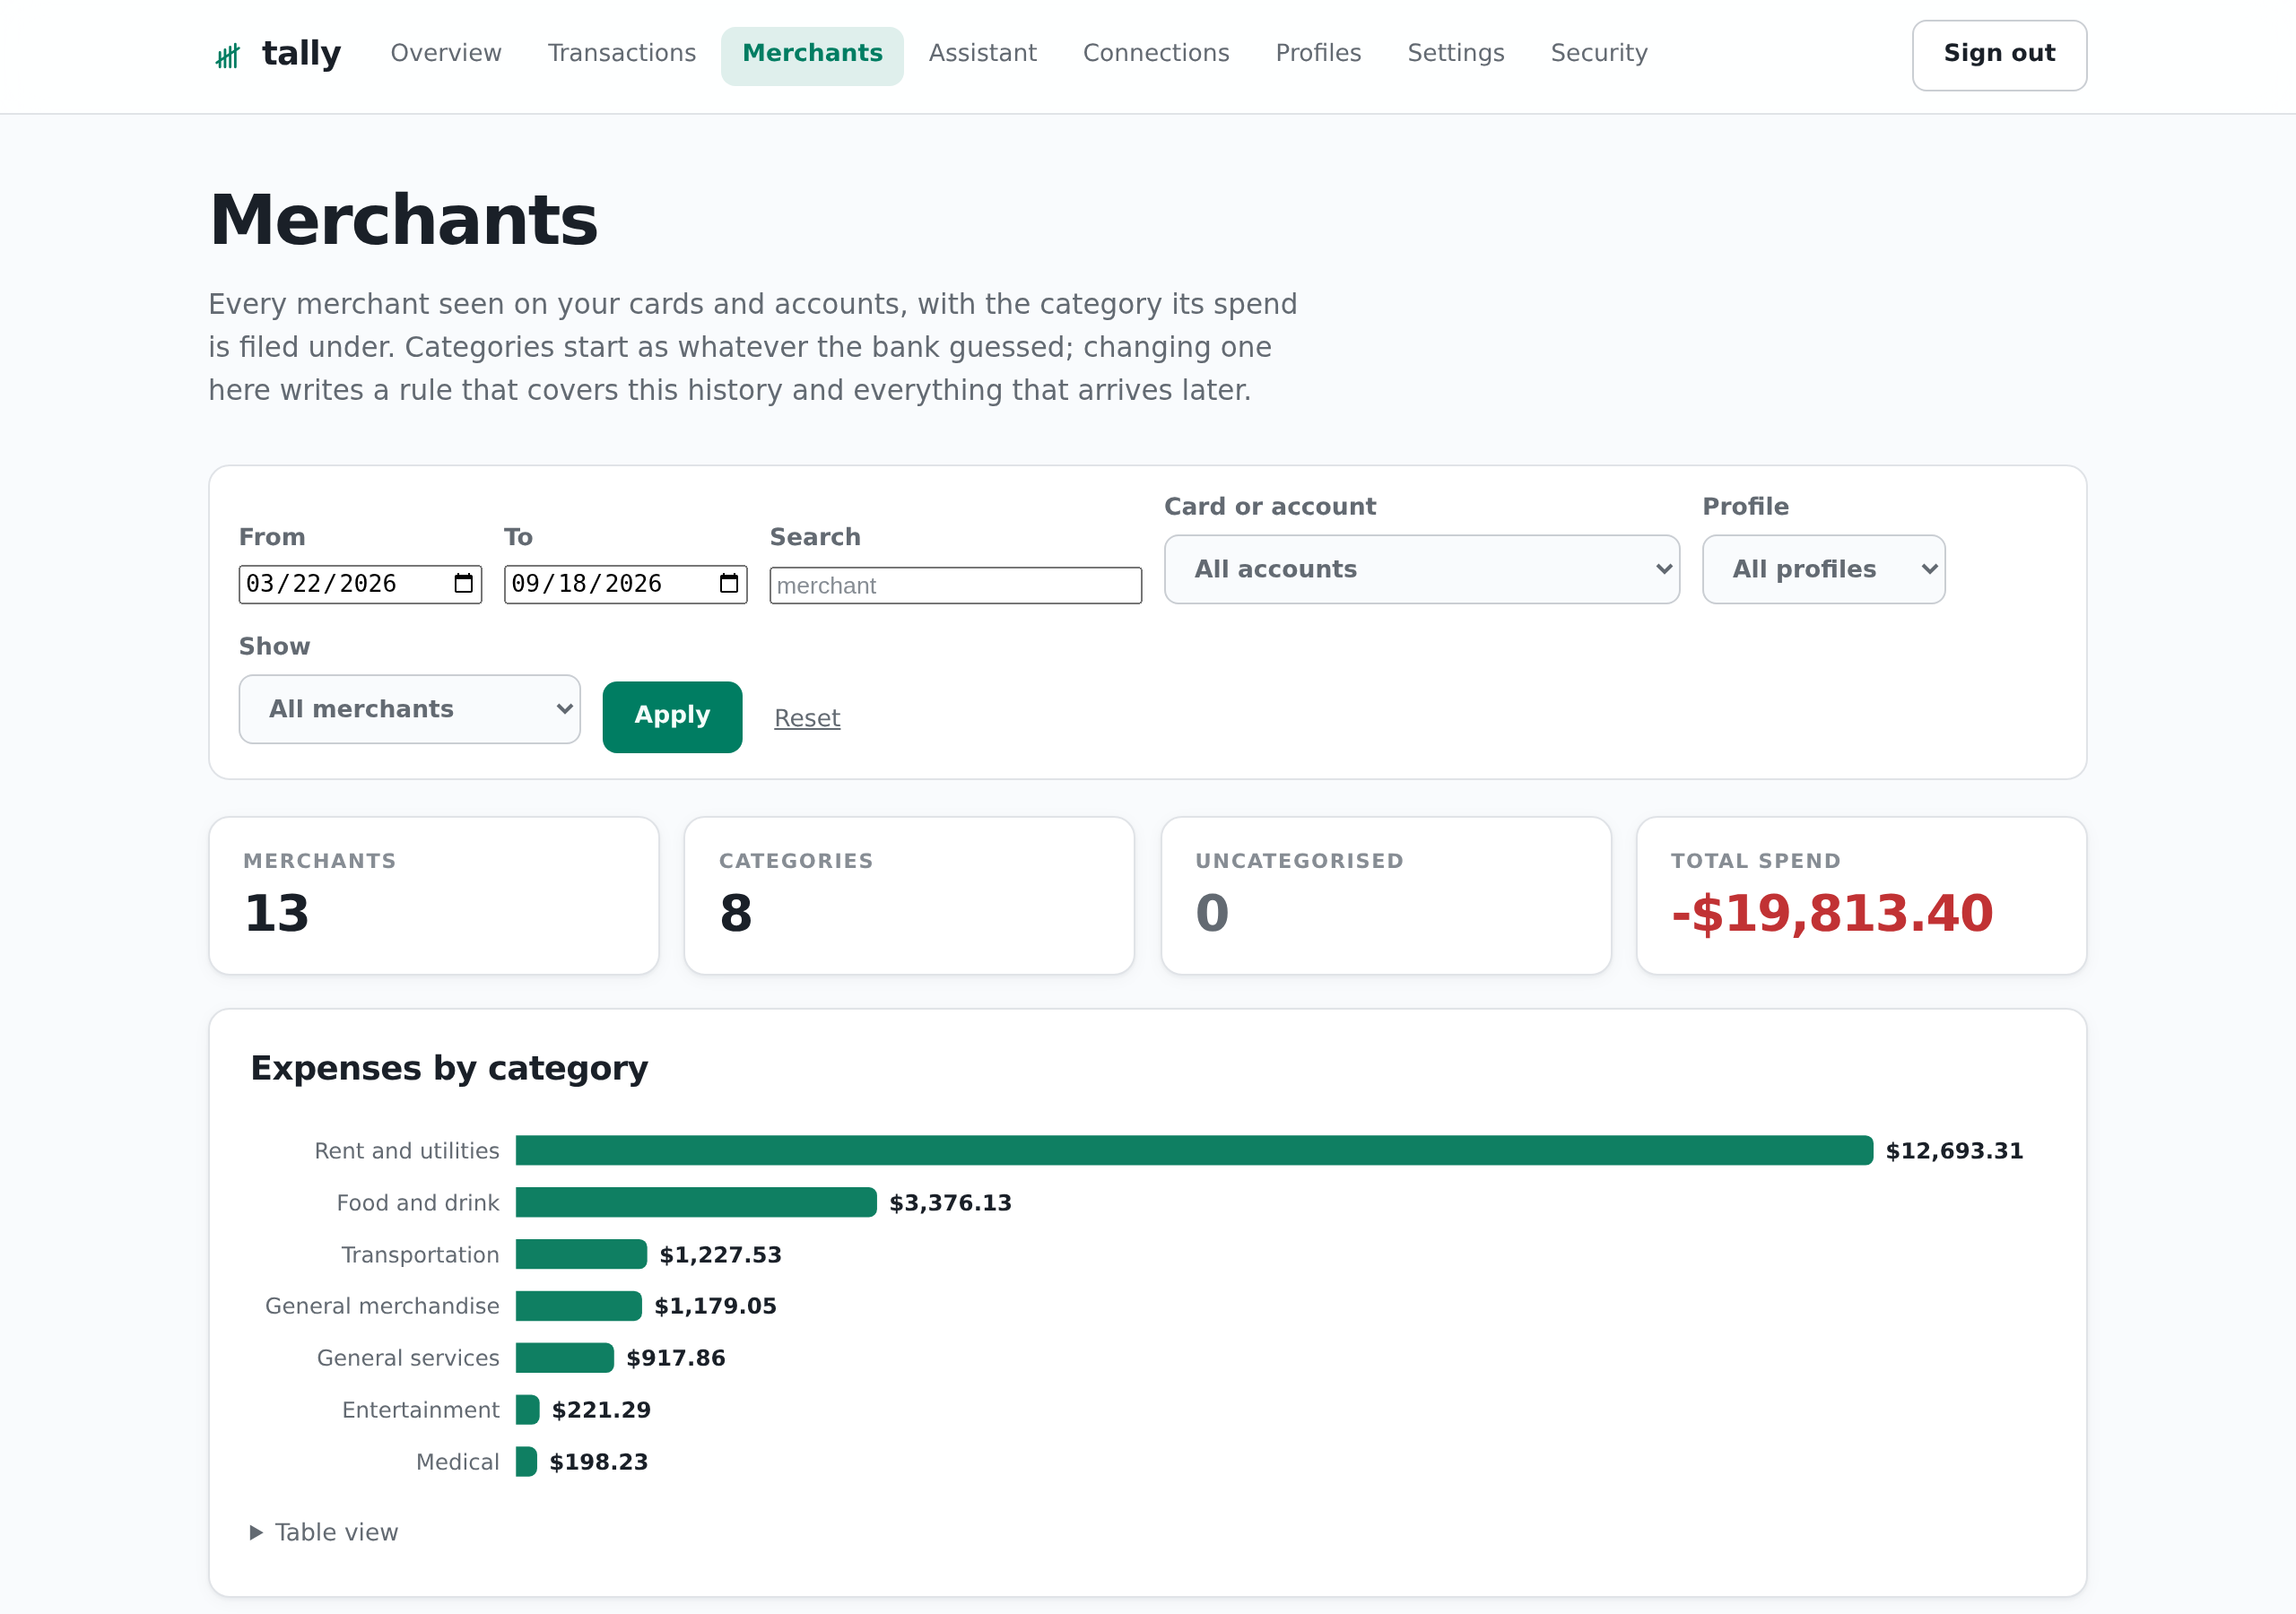Click the Categories card showing 8
The image size is (2296, 1614).
tap(909, 896)
